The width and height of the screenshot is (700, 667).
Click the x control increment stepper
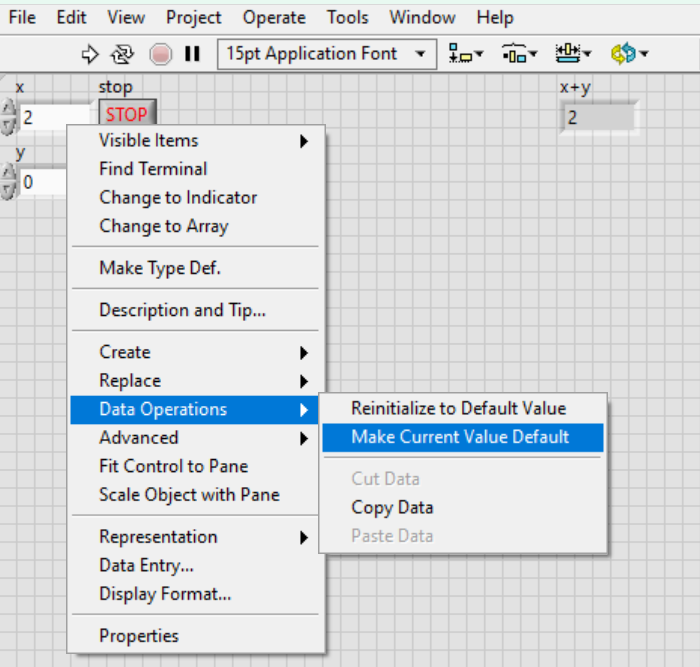(x=9, y=109)
